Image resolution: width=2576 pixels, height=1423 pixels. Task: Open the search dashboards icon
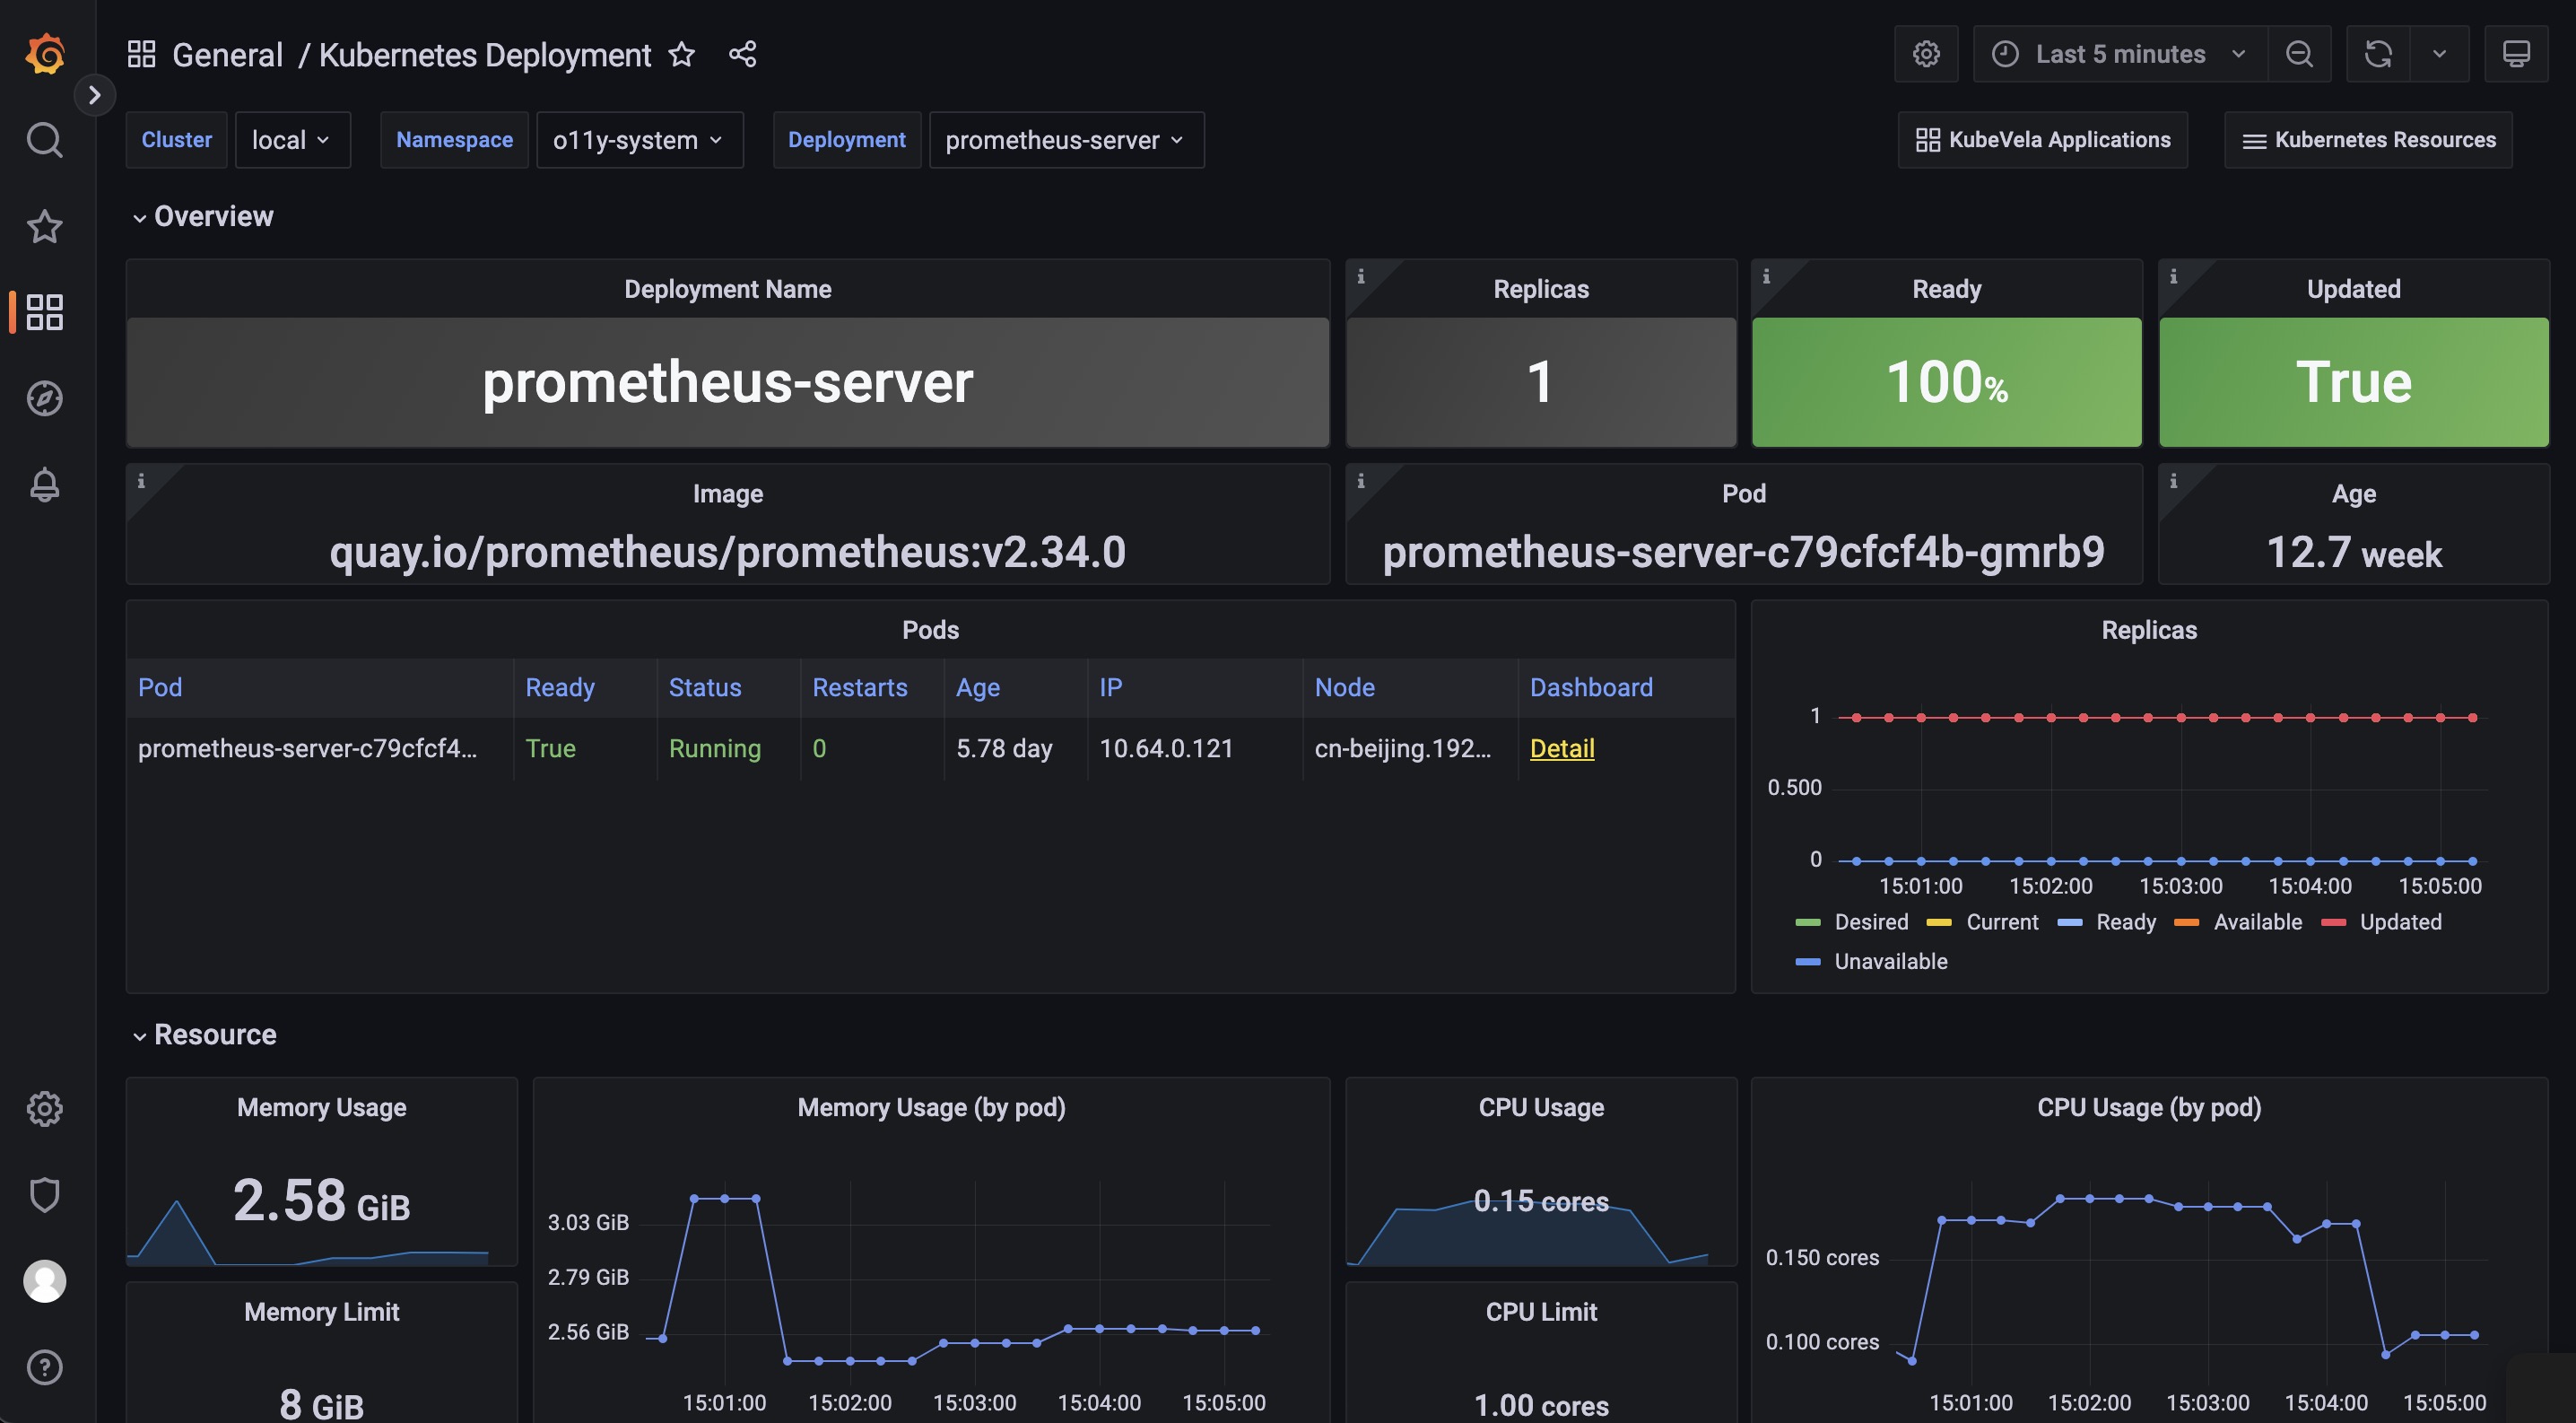44,140
